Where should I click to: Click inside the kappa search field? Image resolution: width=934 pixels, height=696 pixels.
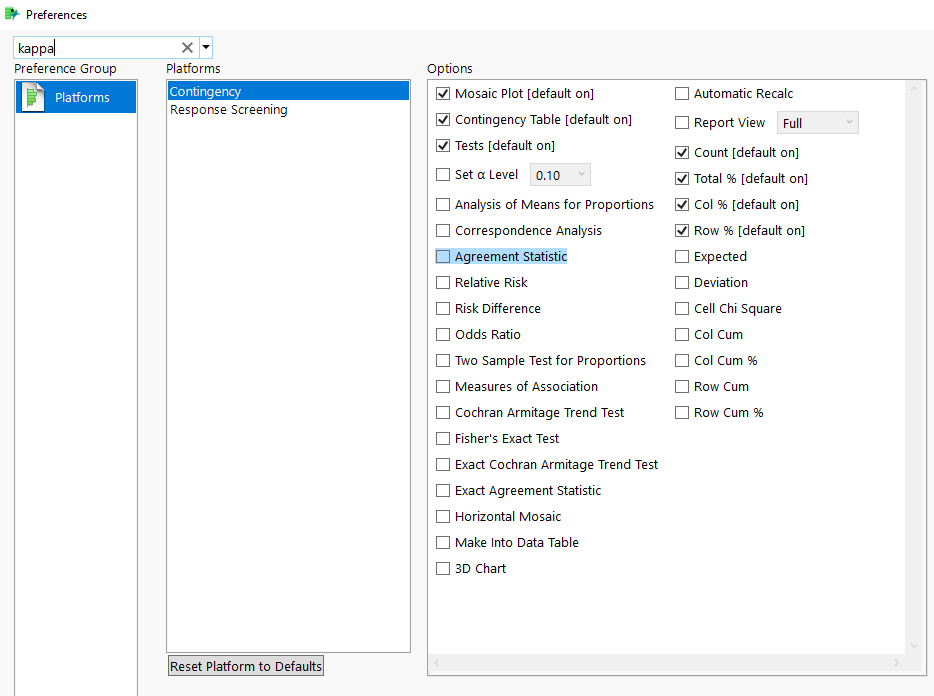[x=97, y=47]
